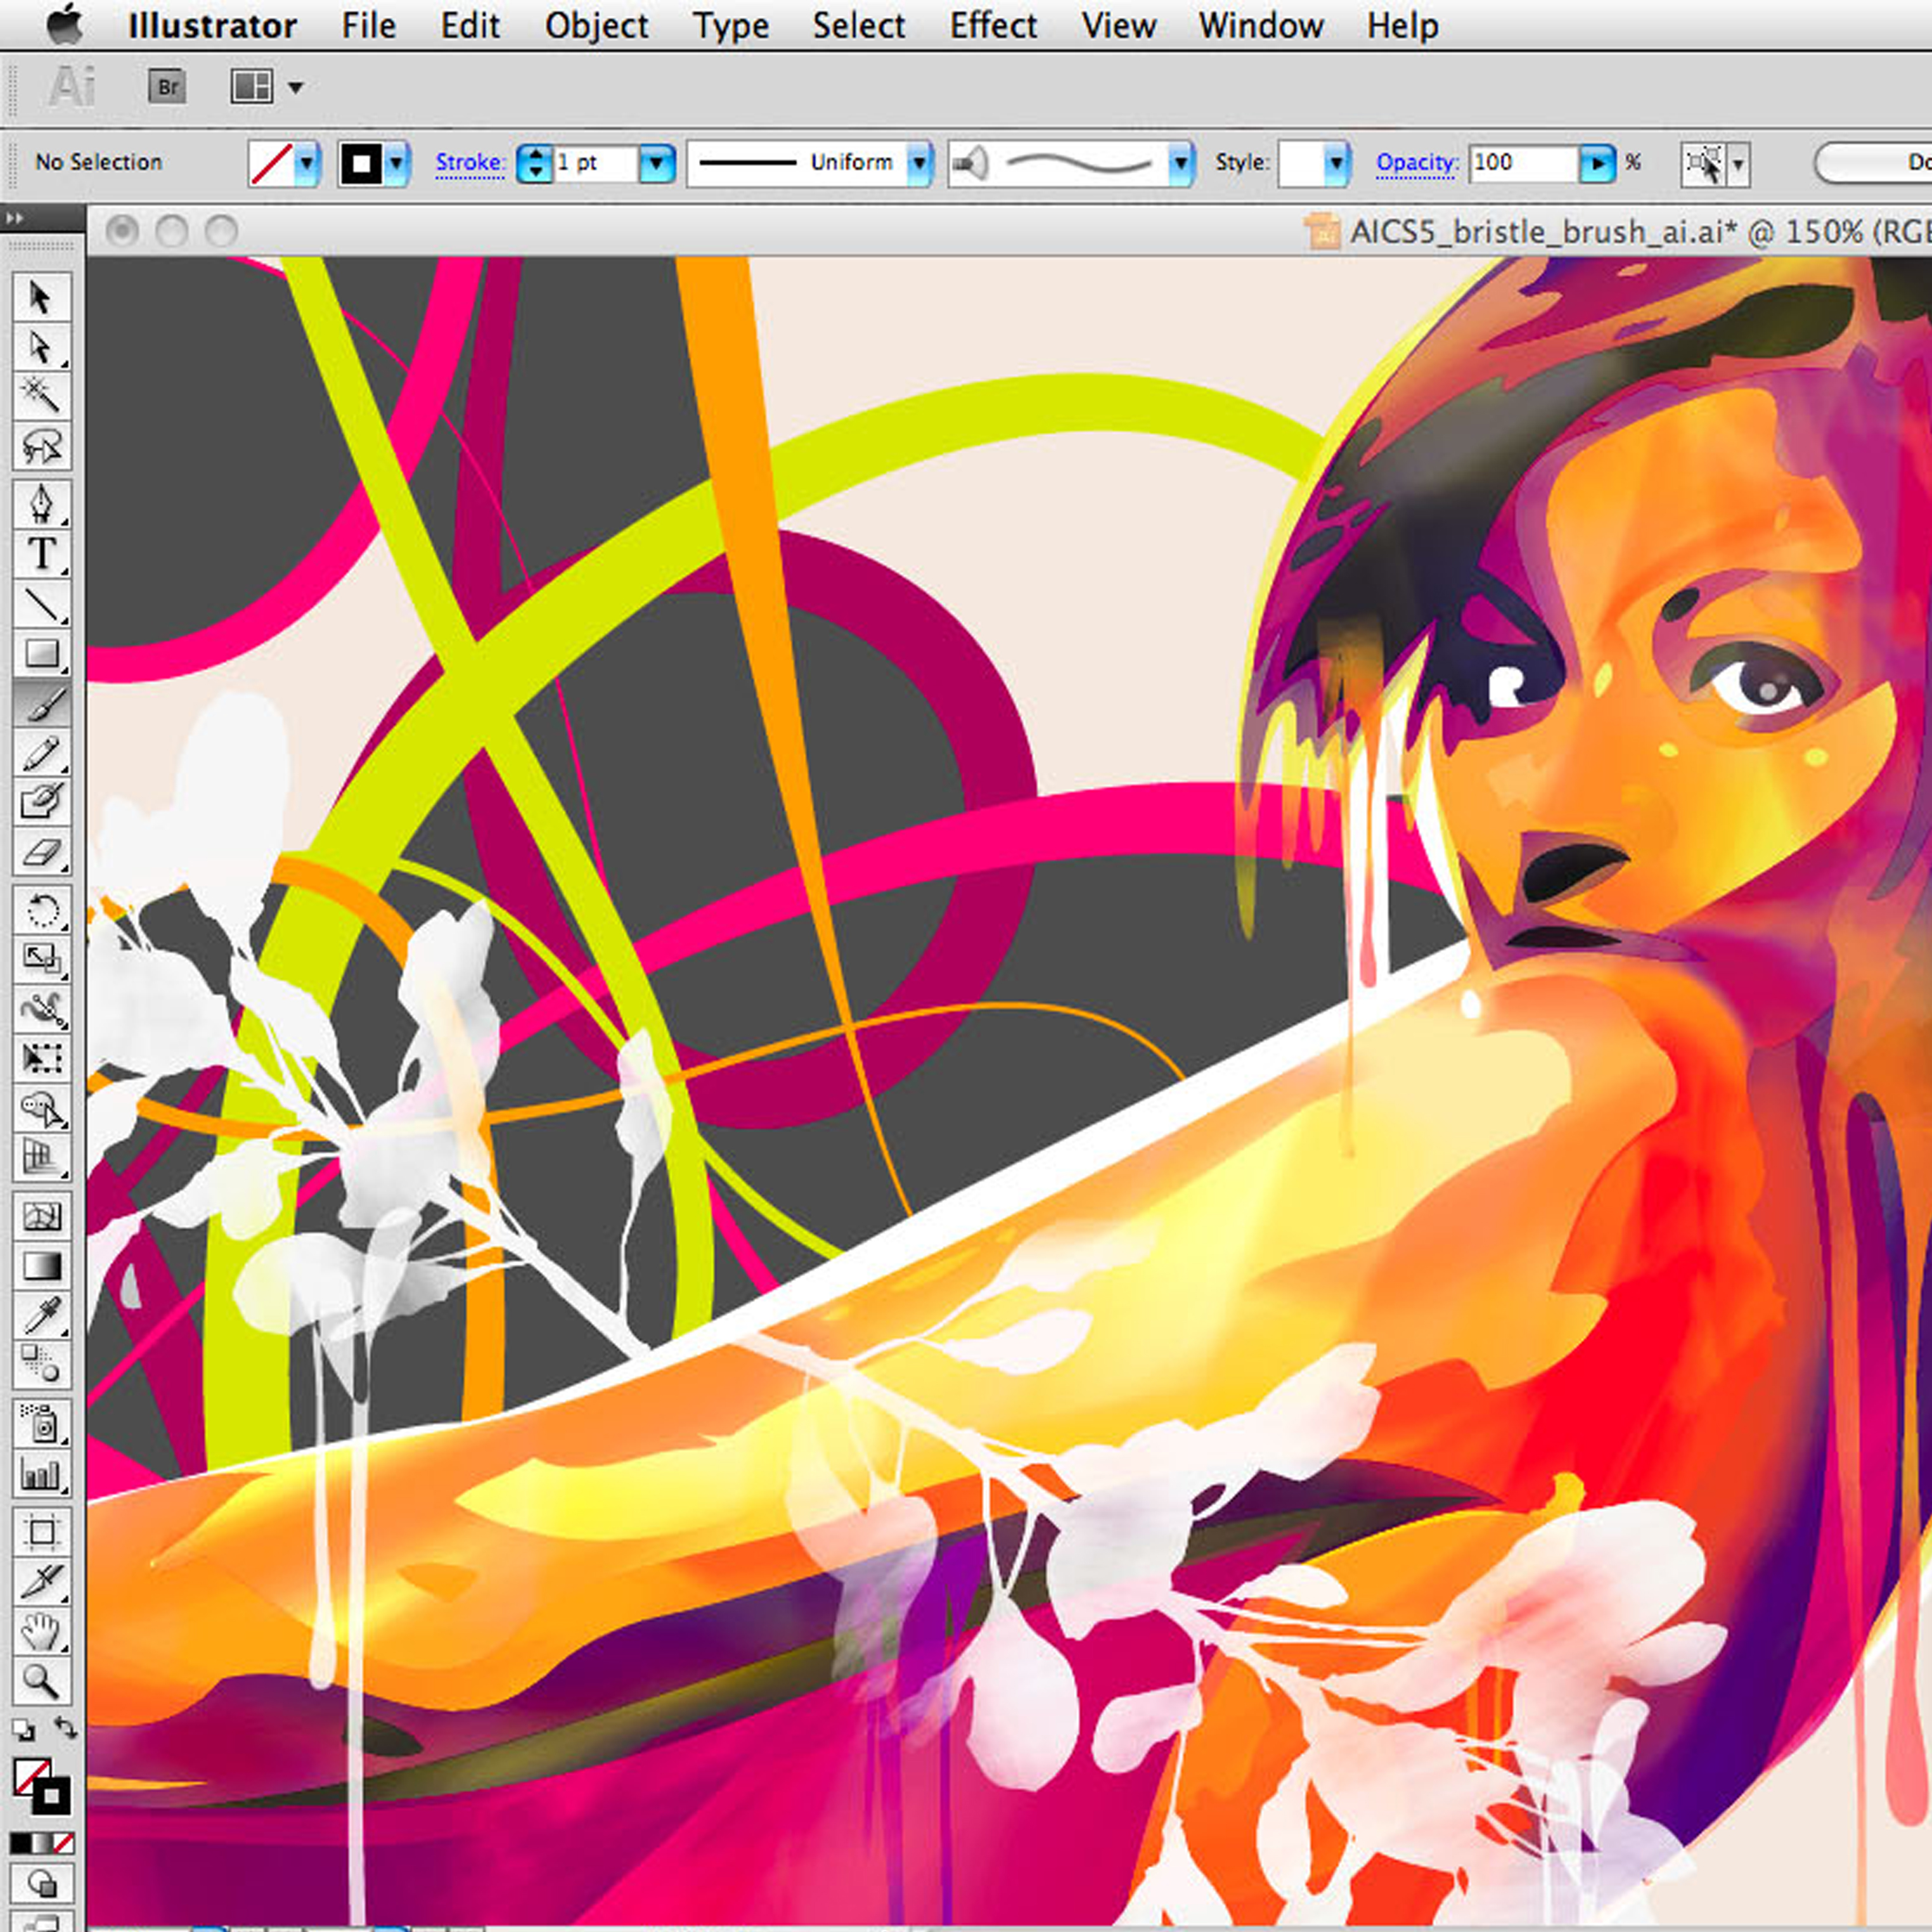Select the Blob Brush tool
Image resolution: width=1932 pixels, height=1932 pixels.
click(x=41, y=803)
